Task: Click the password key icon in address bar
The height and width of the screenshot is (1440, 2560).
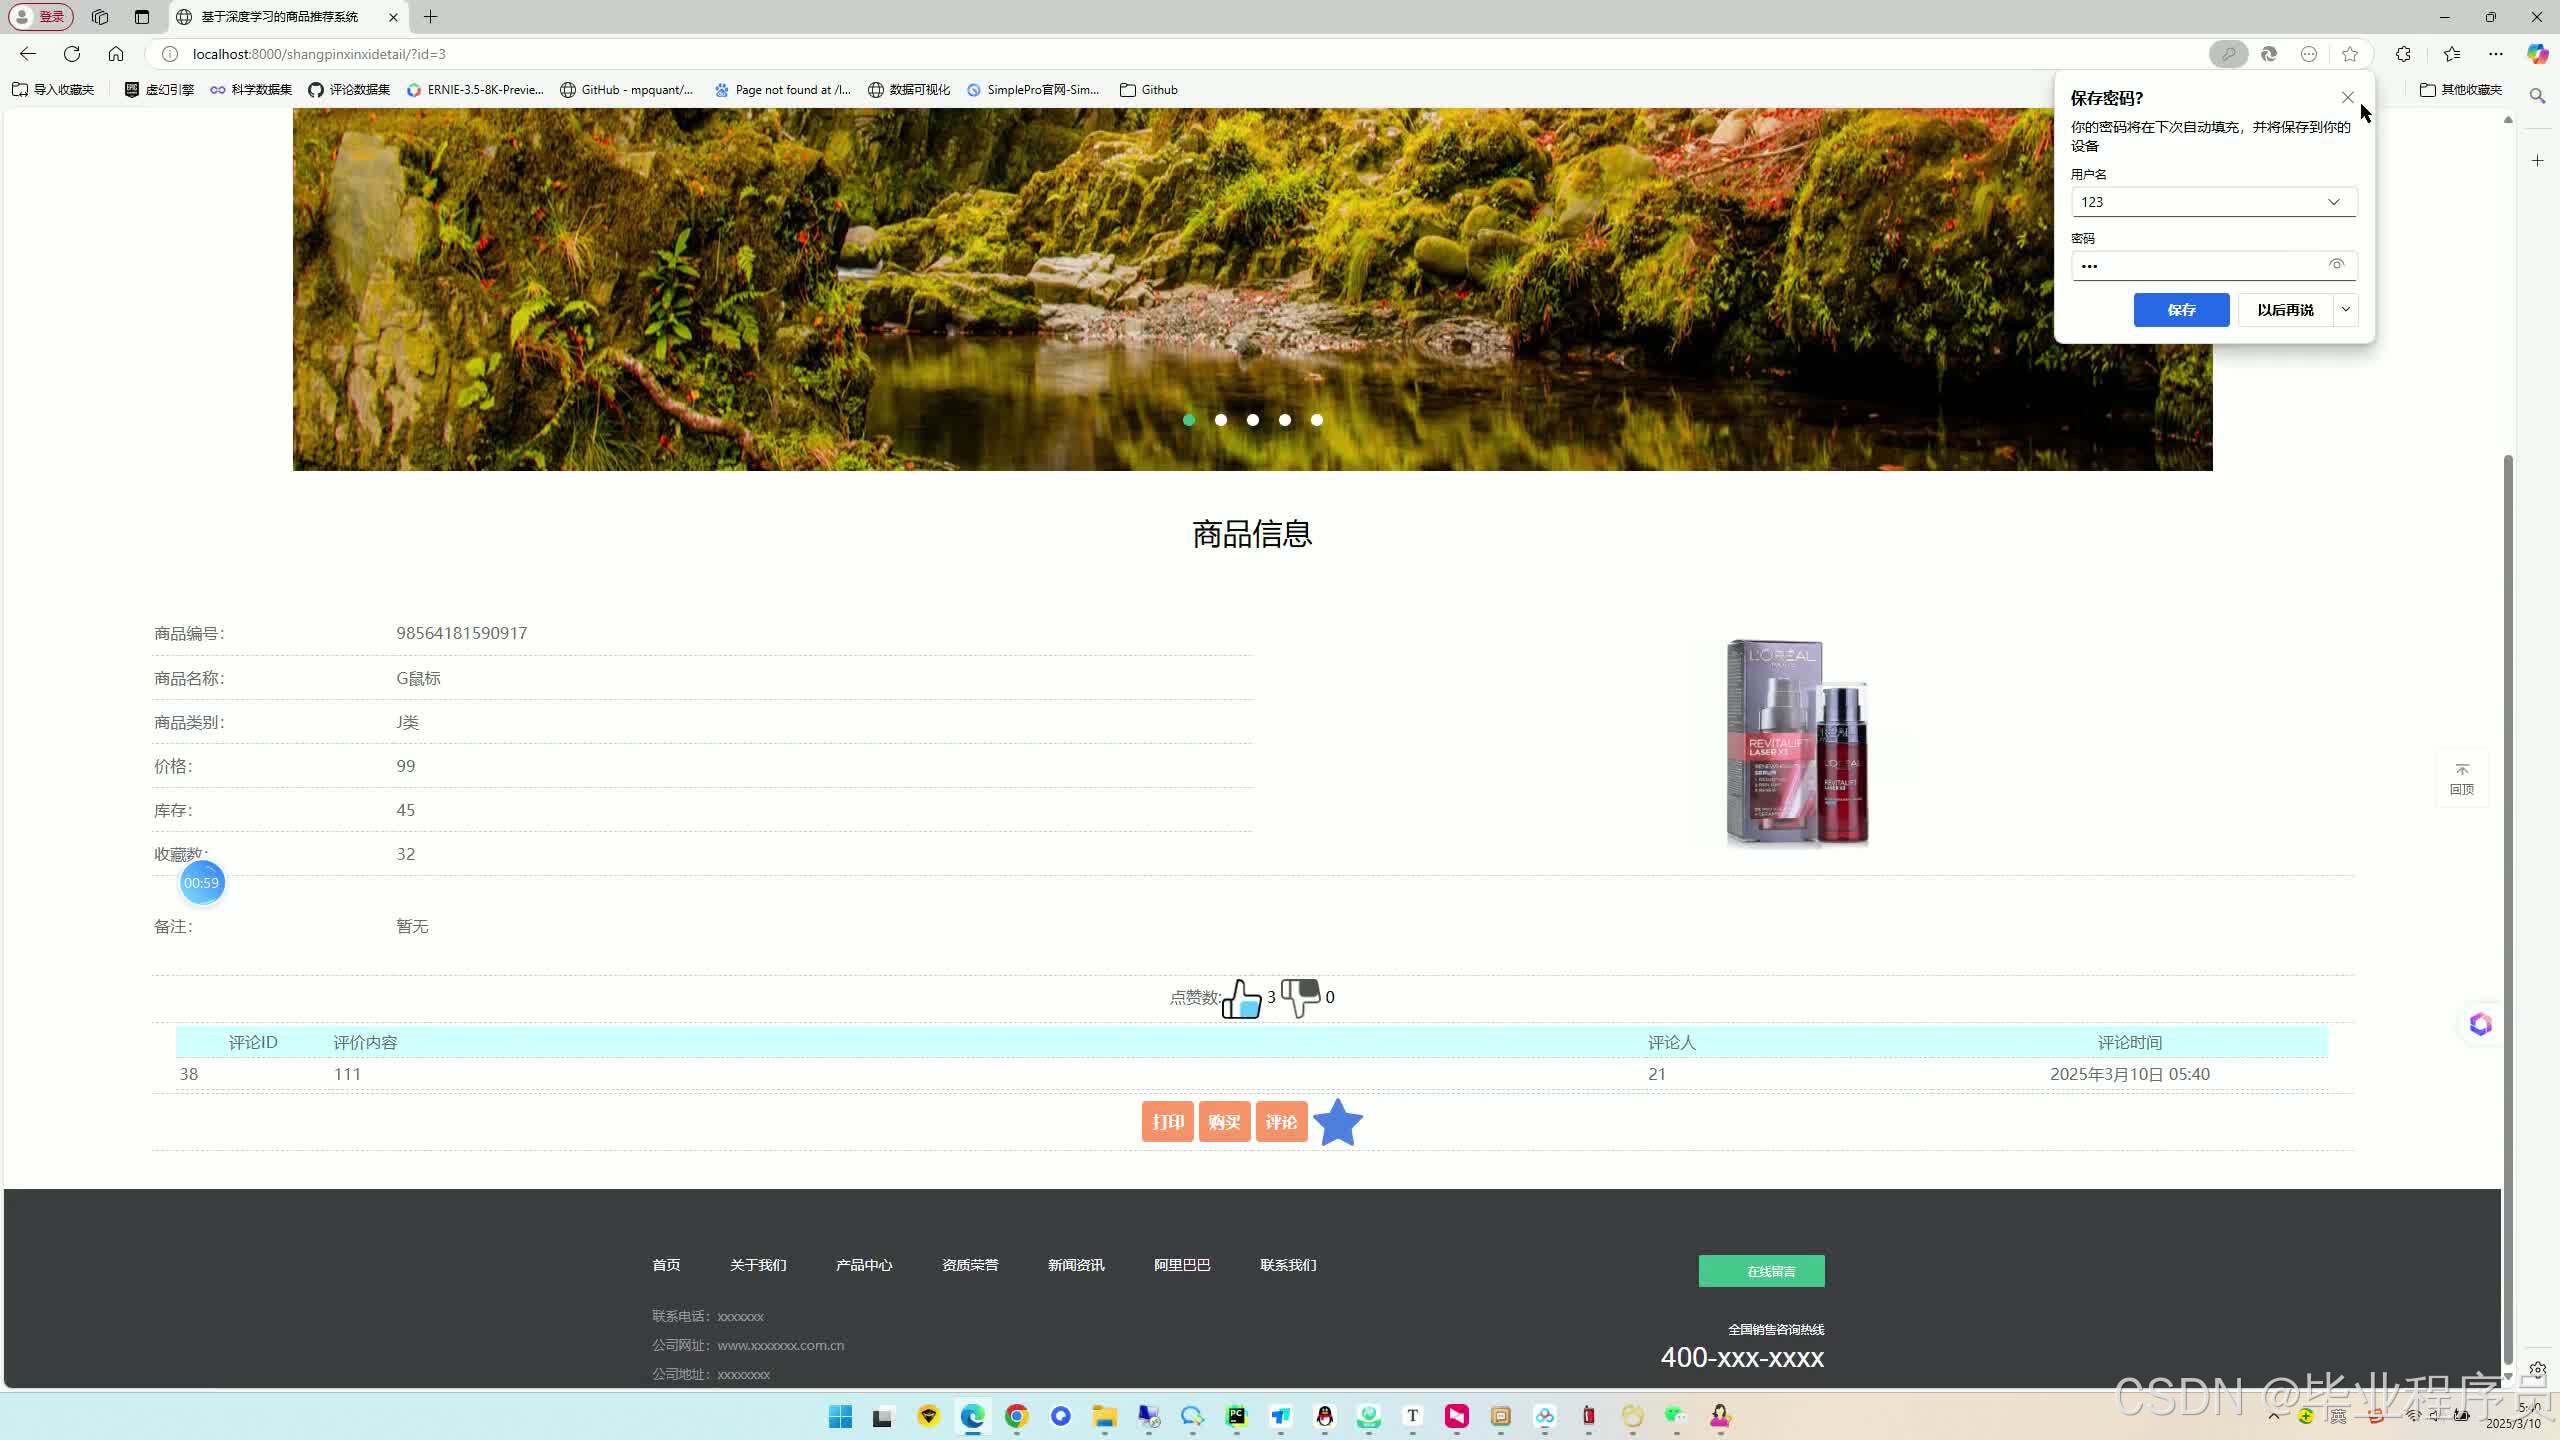Action: click(2228, 54)
